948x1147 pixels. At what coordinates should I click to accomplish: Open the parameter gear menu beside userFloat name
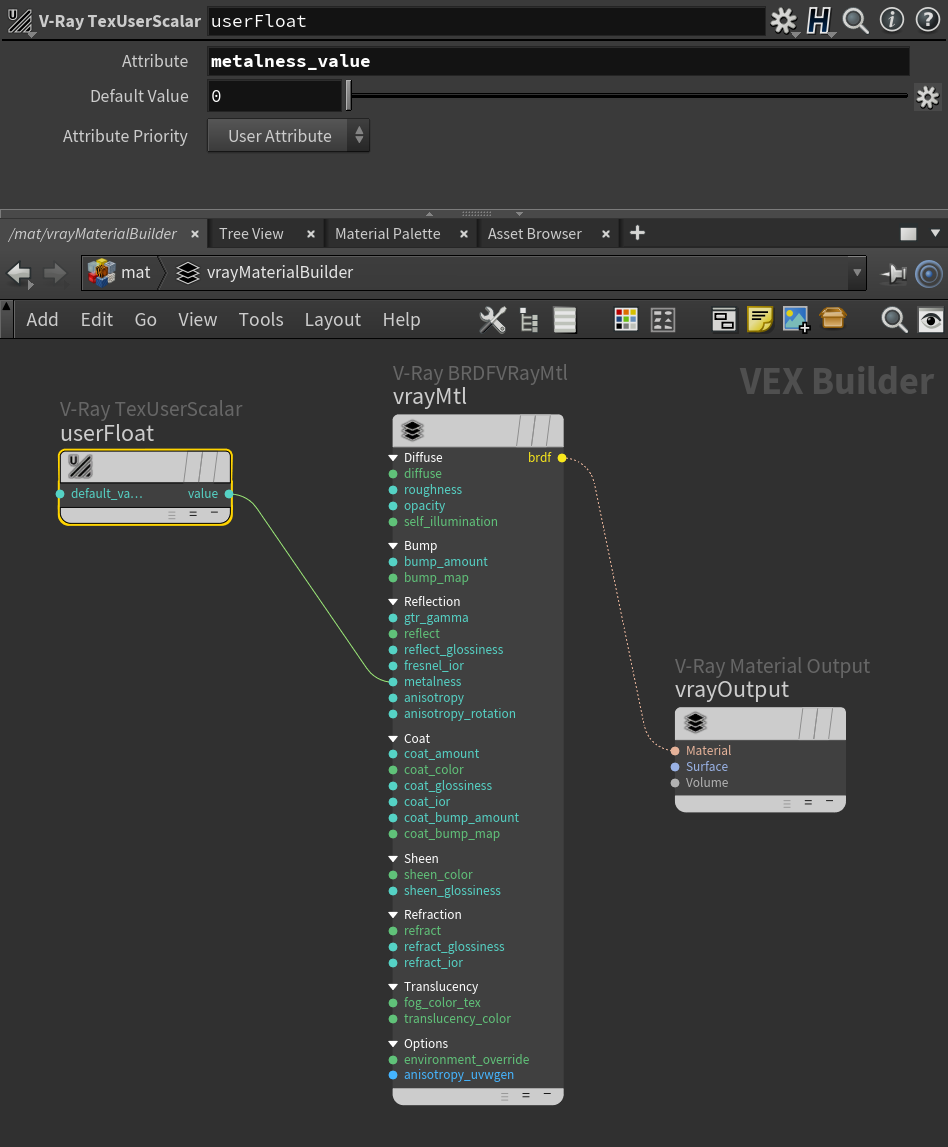coord(783,20)
